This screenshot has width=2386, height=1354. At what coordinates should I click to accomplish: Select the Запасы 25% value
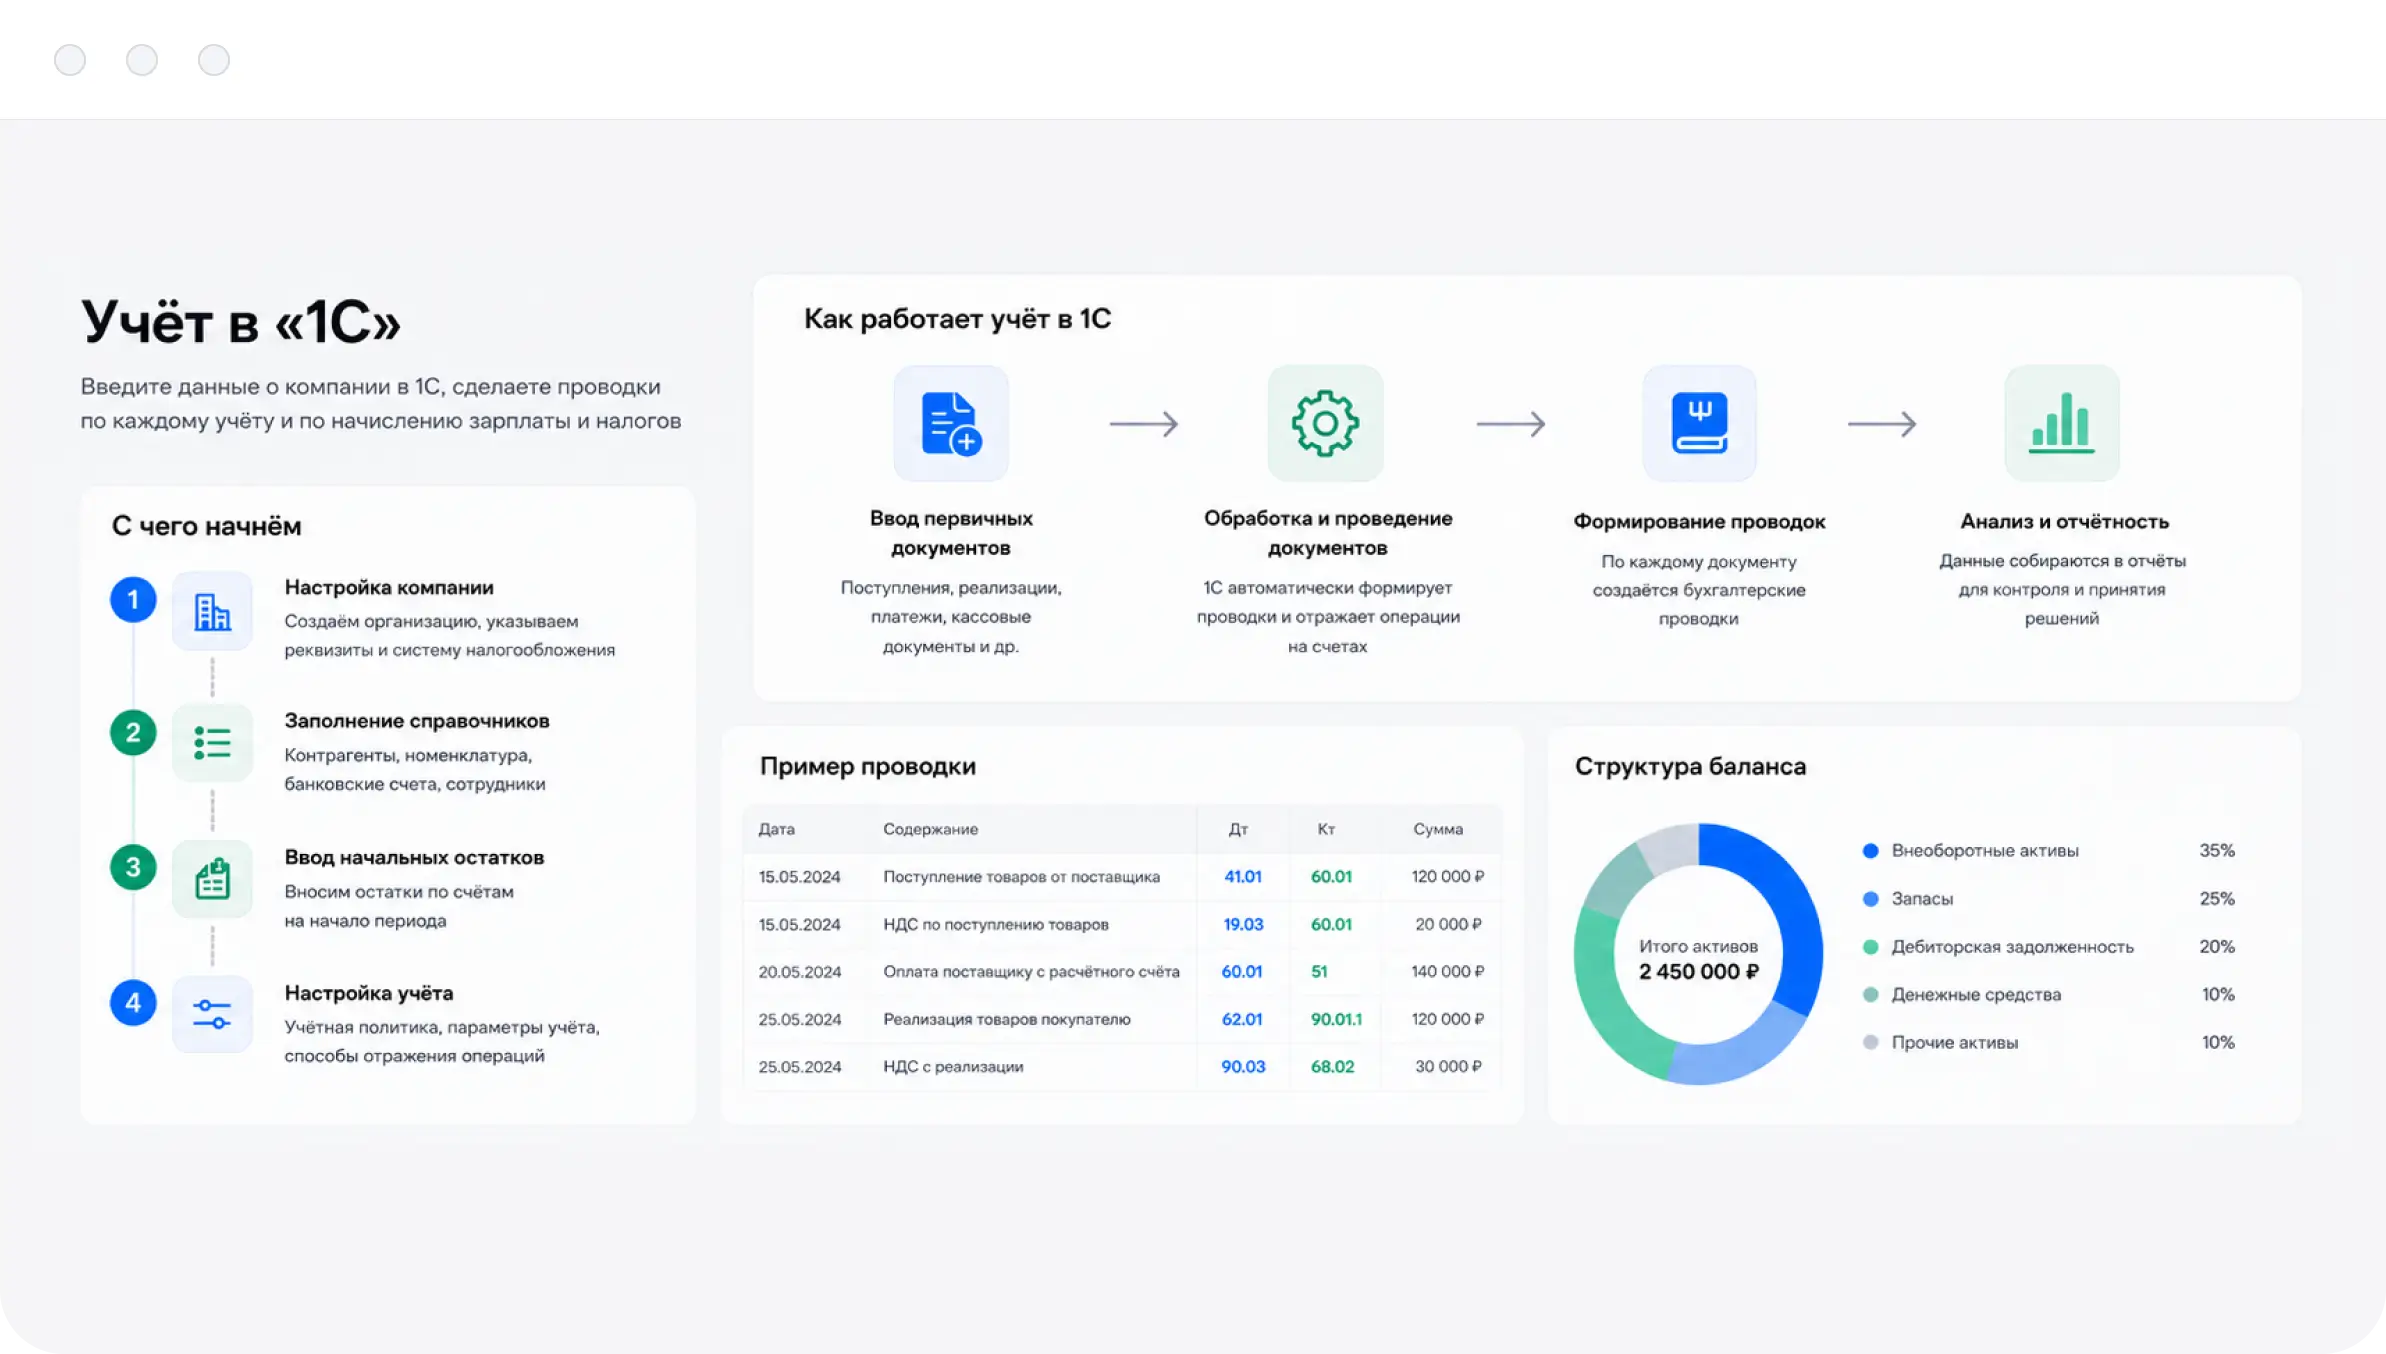coord(2216,899)
